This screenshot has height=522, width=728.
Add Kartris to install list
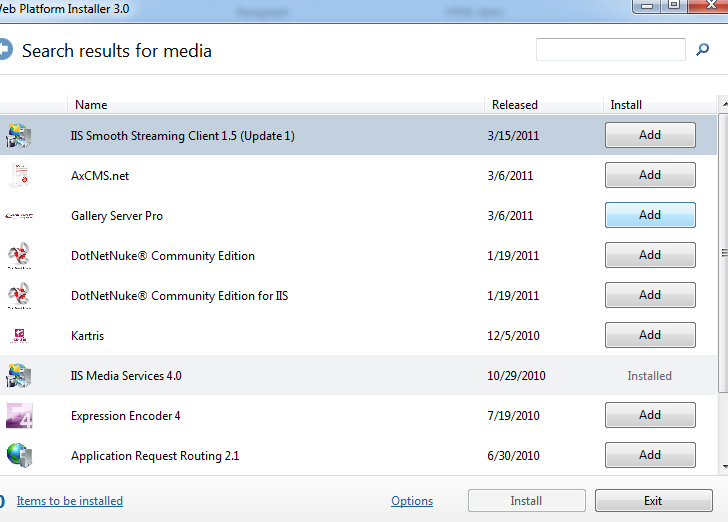pyautogui.click(x=650, y=335)
